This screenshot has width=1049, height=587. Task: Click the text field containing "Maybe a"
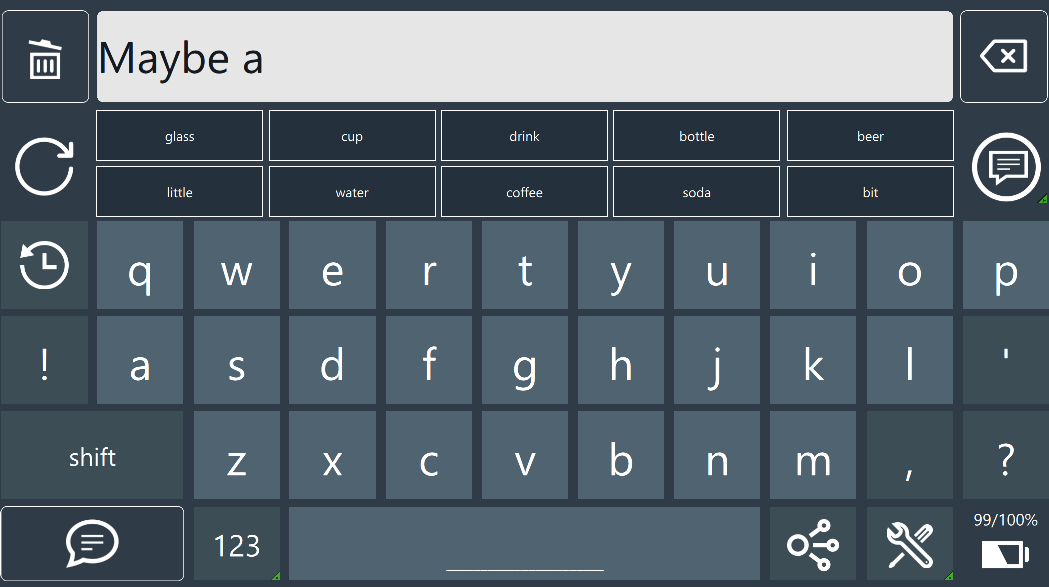[x=524, y=57]
